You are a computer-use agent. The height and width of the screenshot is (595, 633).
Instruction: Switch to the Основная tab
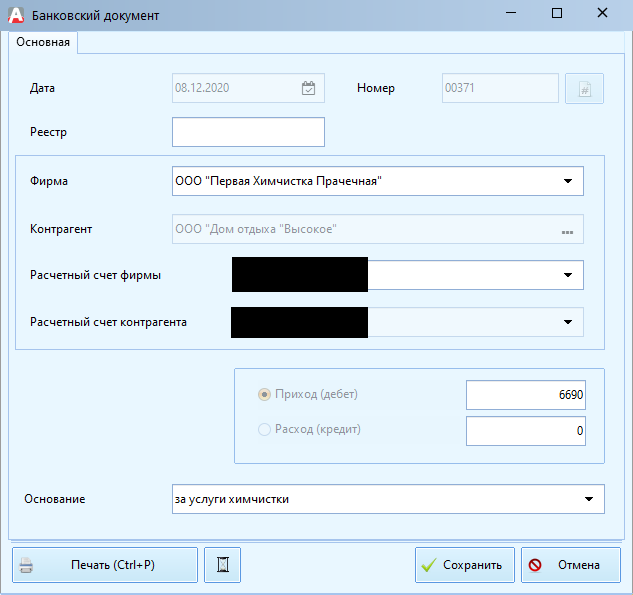[44, 42]
